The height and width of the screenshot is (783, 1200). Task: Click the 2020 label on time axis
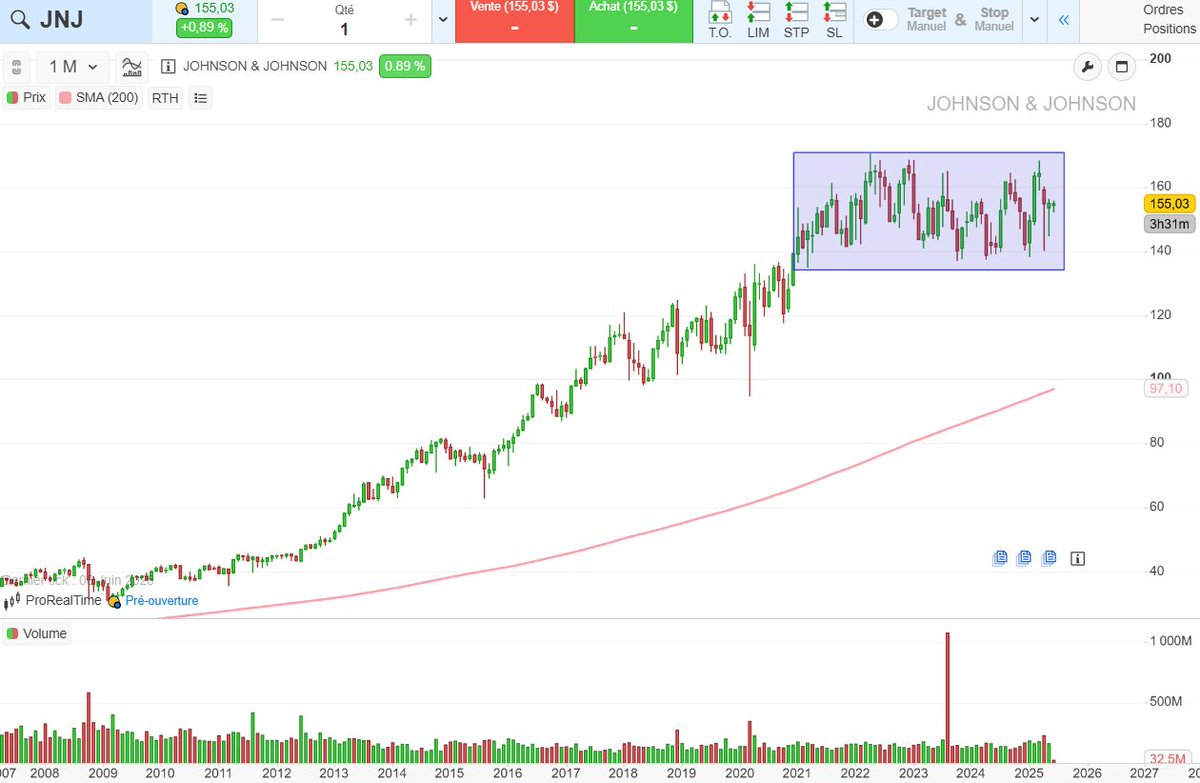[738, 773]
